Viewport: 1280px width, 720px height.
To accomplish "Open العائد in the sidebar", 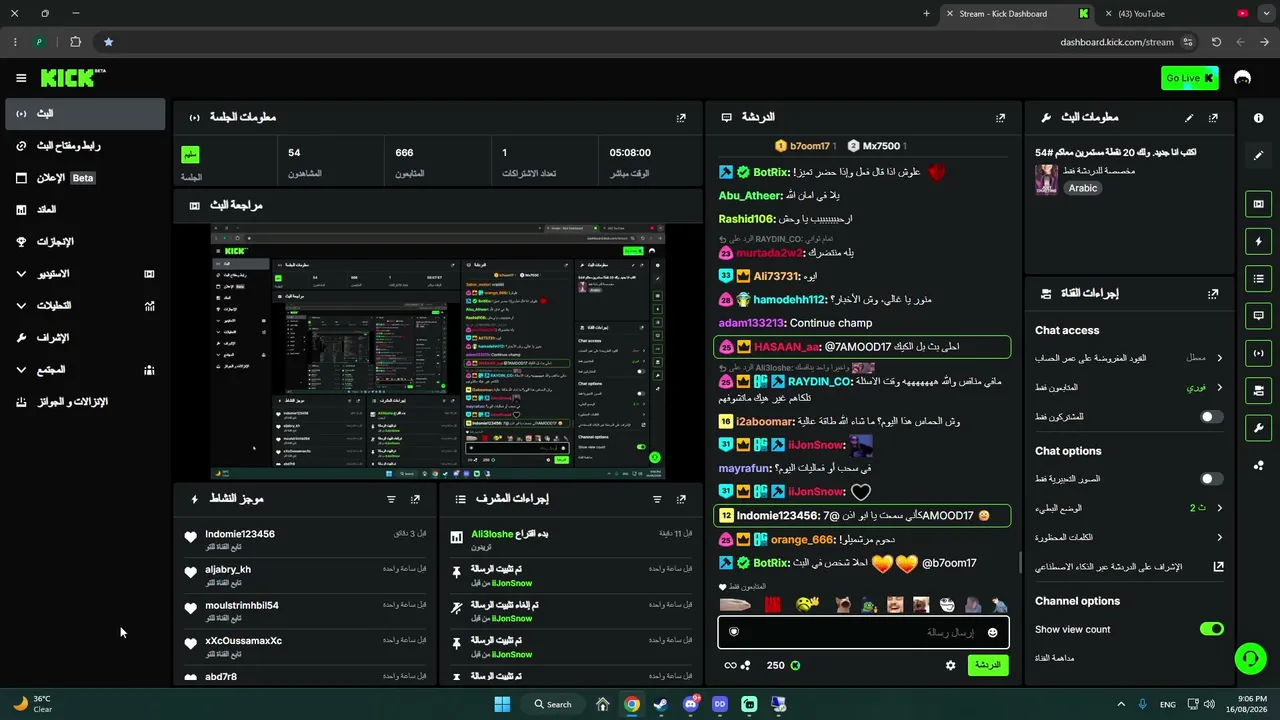I will coord(85,209).
